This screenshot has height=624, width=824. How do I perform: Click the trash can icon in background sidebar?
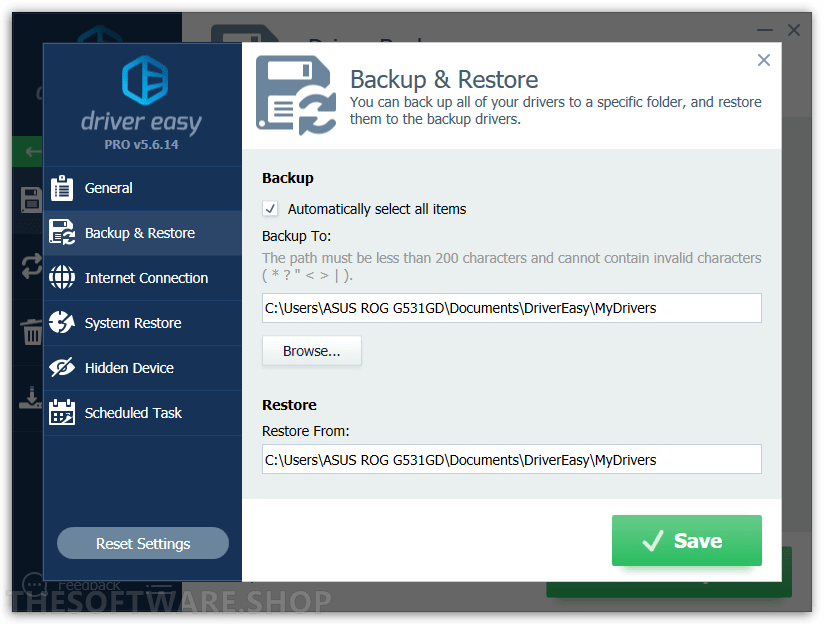click(32, 332)
